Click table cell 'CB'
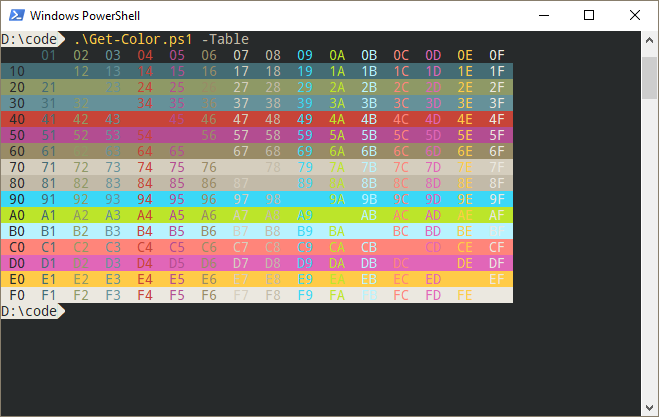659x417 pixels. click(x=369, y=247)
